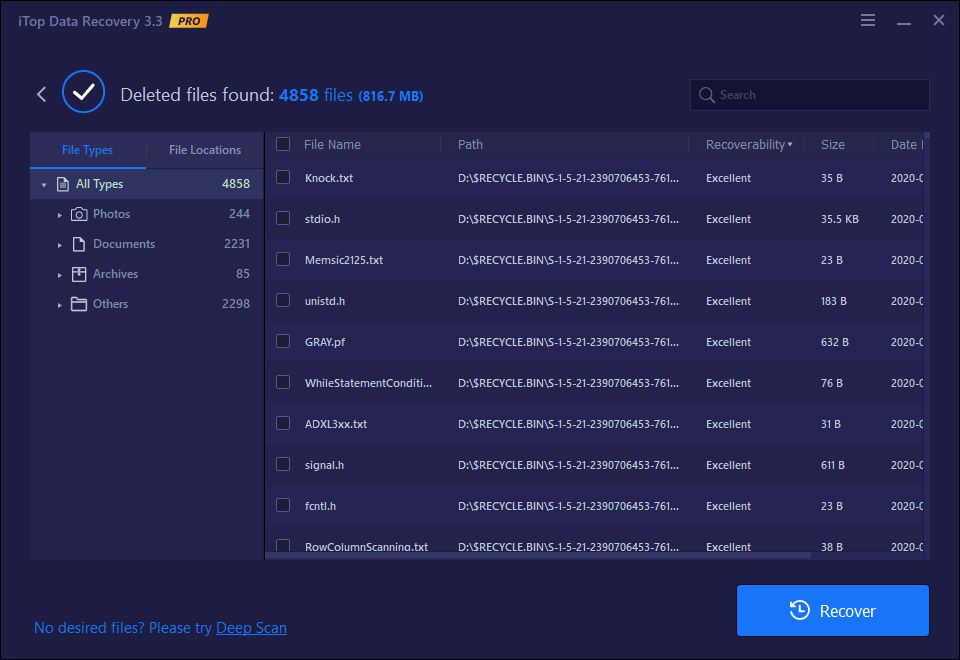Click the Recover button
This screenshot has height=660, width=960.
pyautogui.click(x=833, y=610)
